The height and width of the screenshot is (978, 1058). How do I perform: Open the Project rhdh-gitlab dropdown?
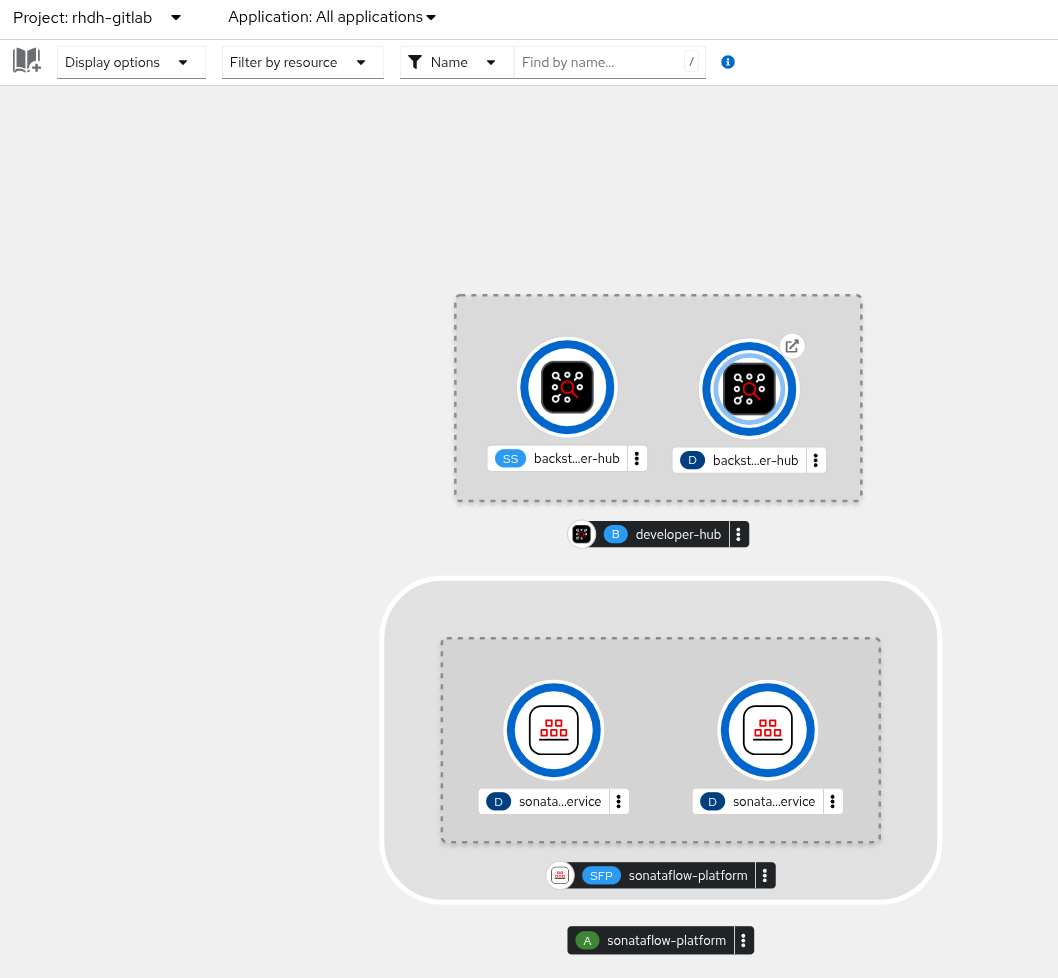pos(97,18)
